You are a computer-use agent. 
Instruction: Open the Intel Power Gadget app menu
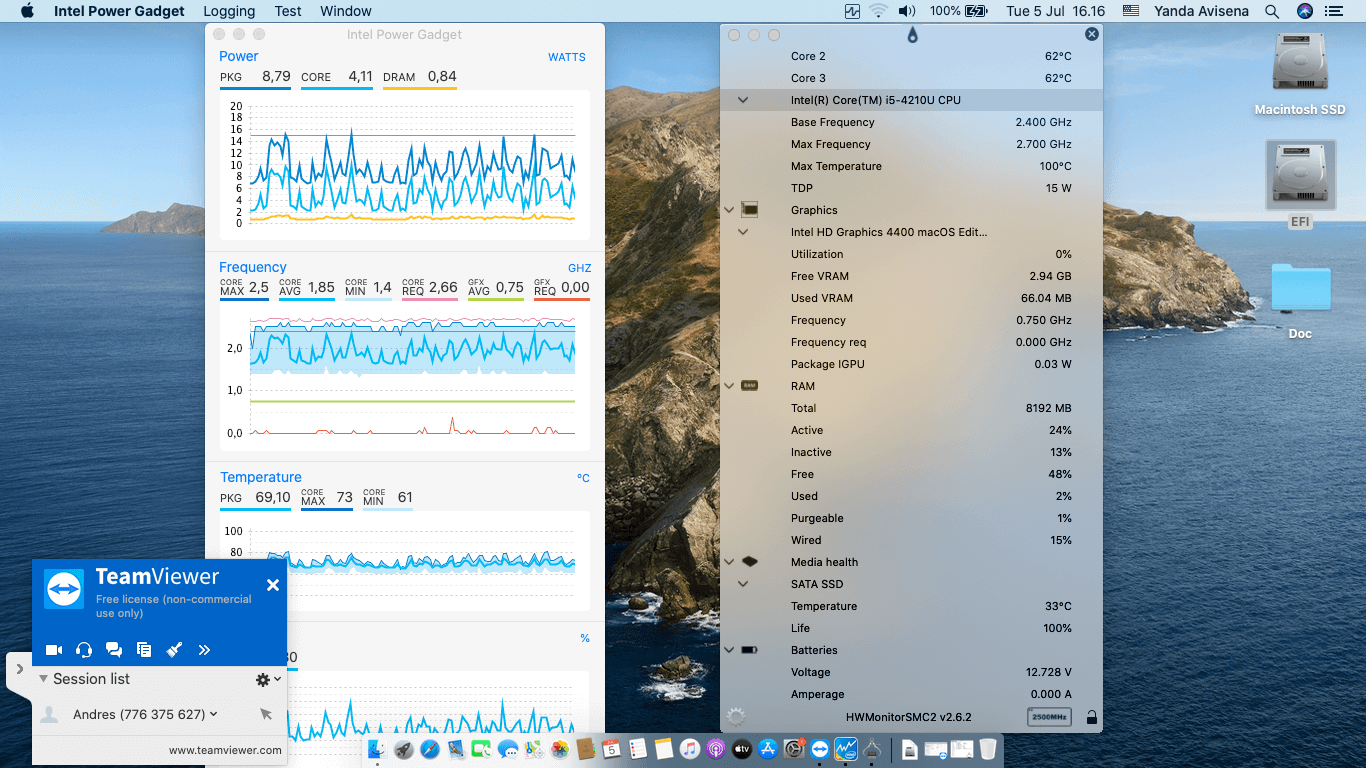pyautogui.click(x=119, y=11)
